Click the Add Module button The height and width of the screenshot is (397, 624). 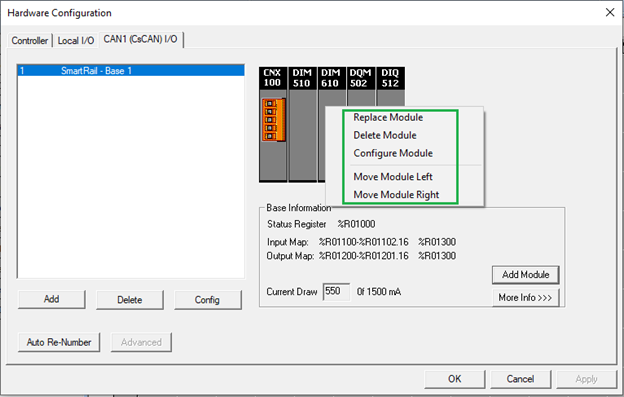525,274
